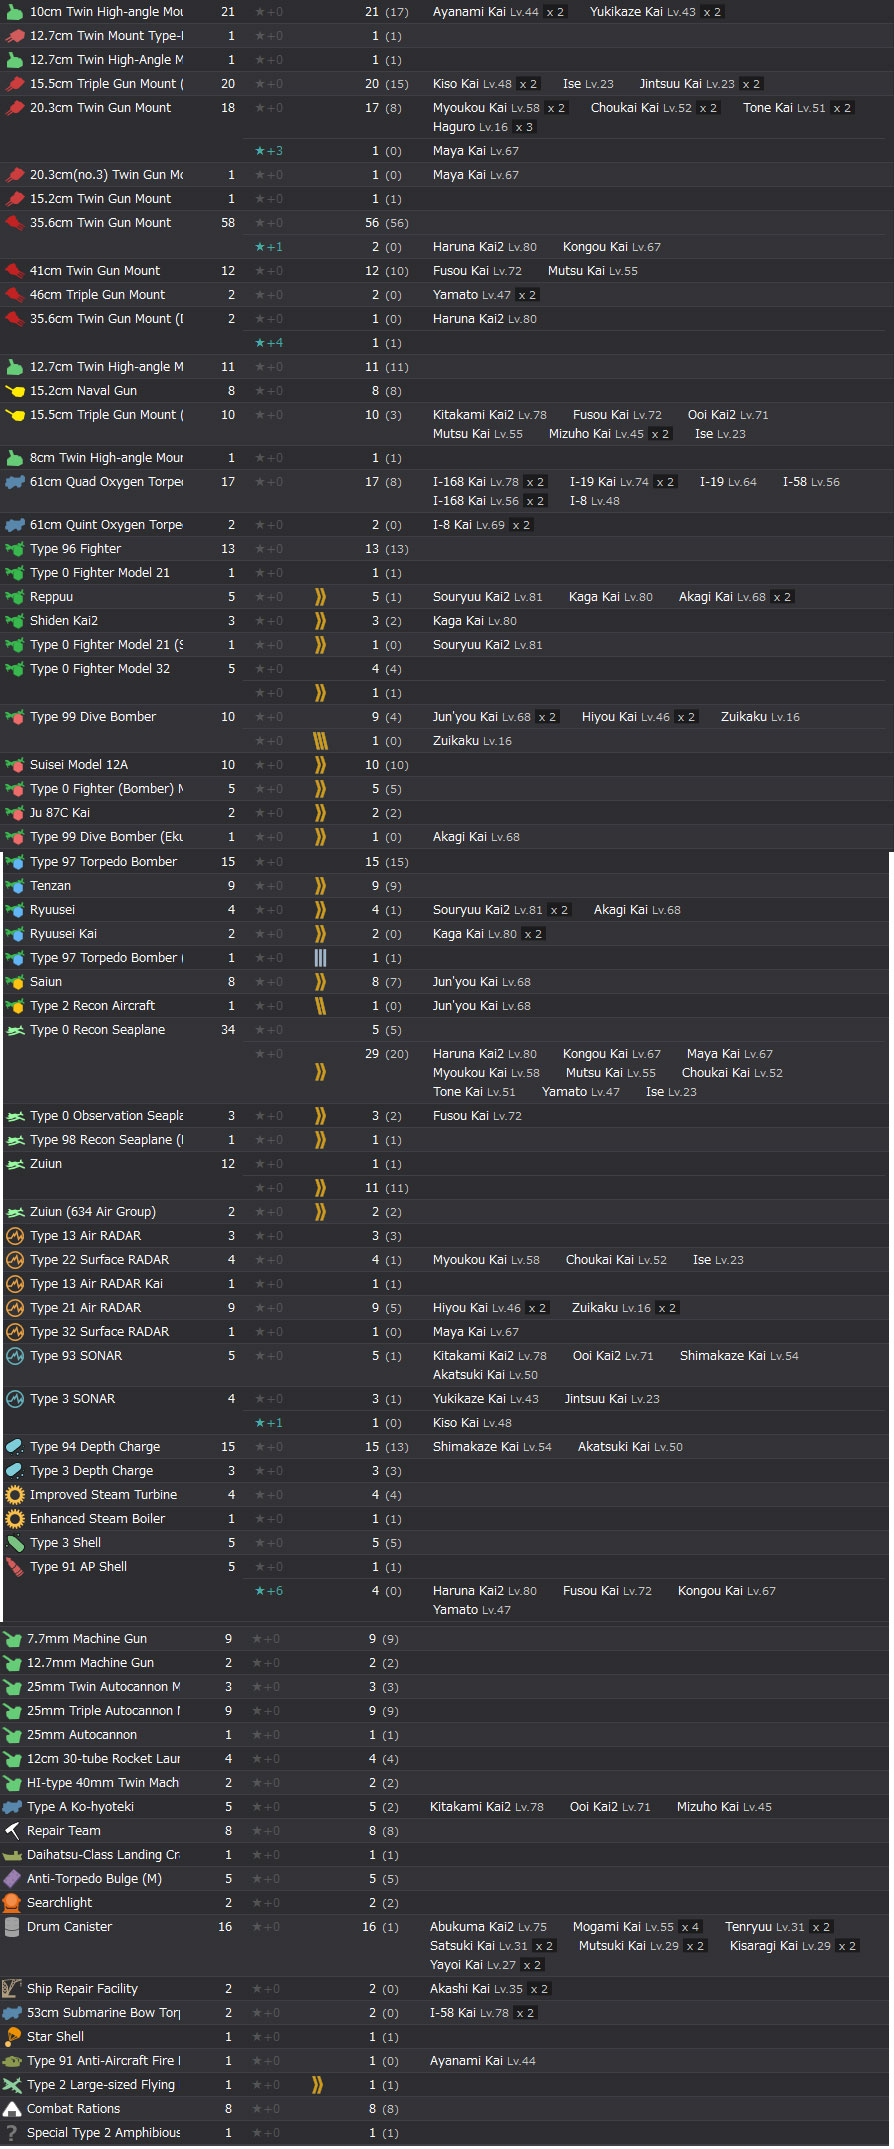
Task: Click the fighter plane icon beside Reppuu
Action: [x=15, y=597]
